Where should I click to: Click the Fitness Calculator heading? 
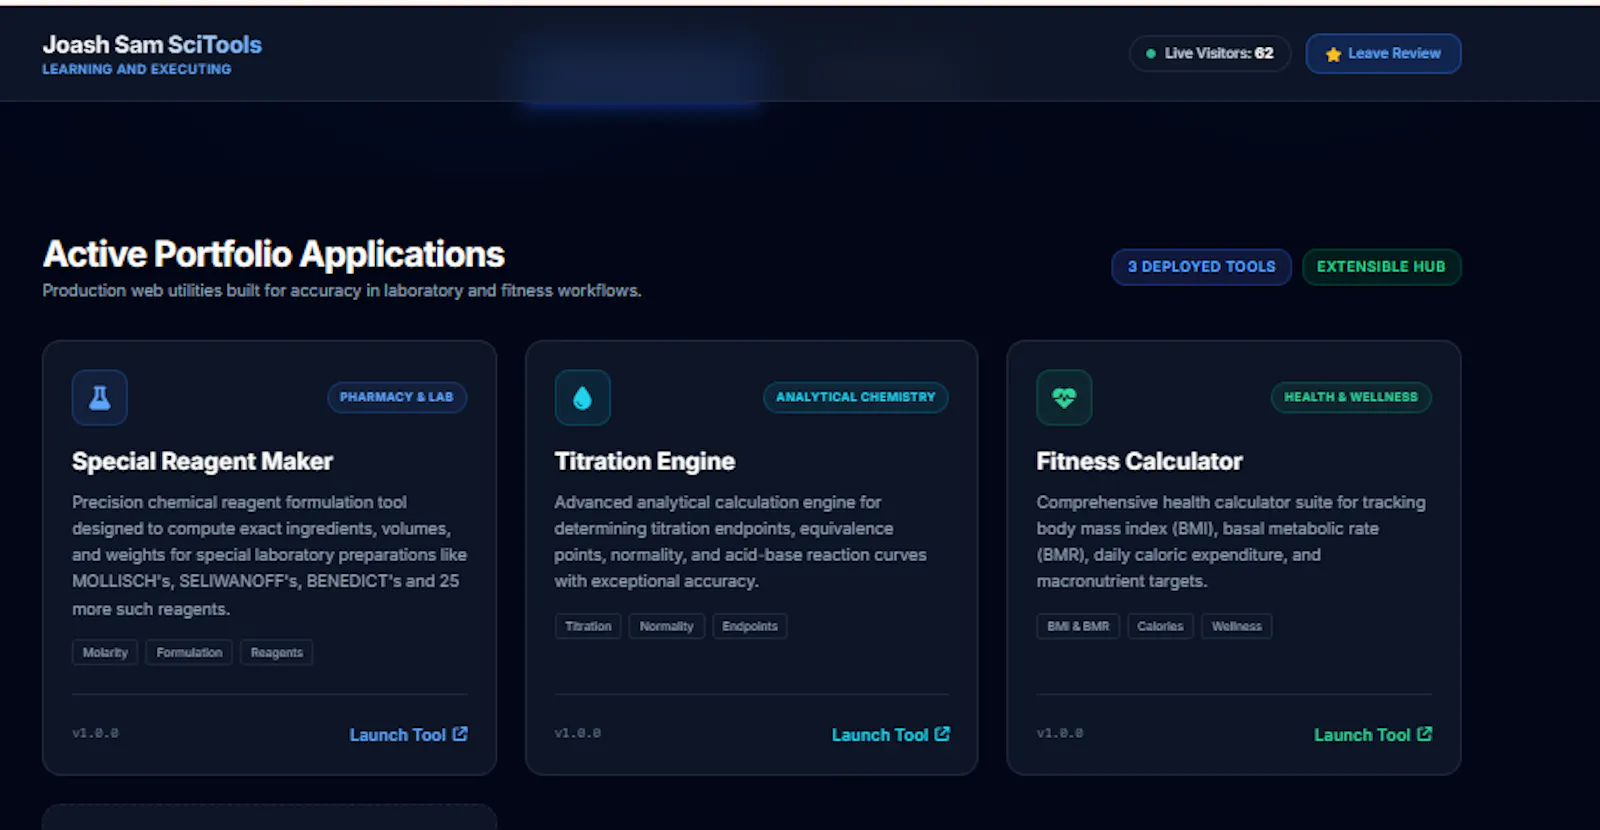click(1139, 461)
